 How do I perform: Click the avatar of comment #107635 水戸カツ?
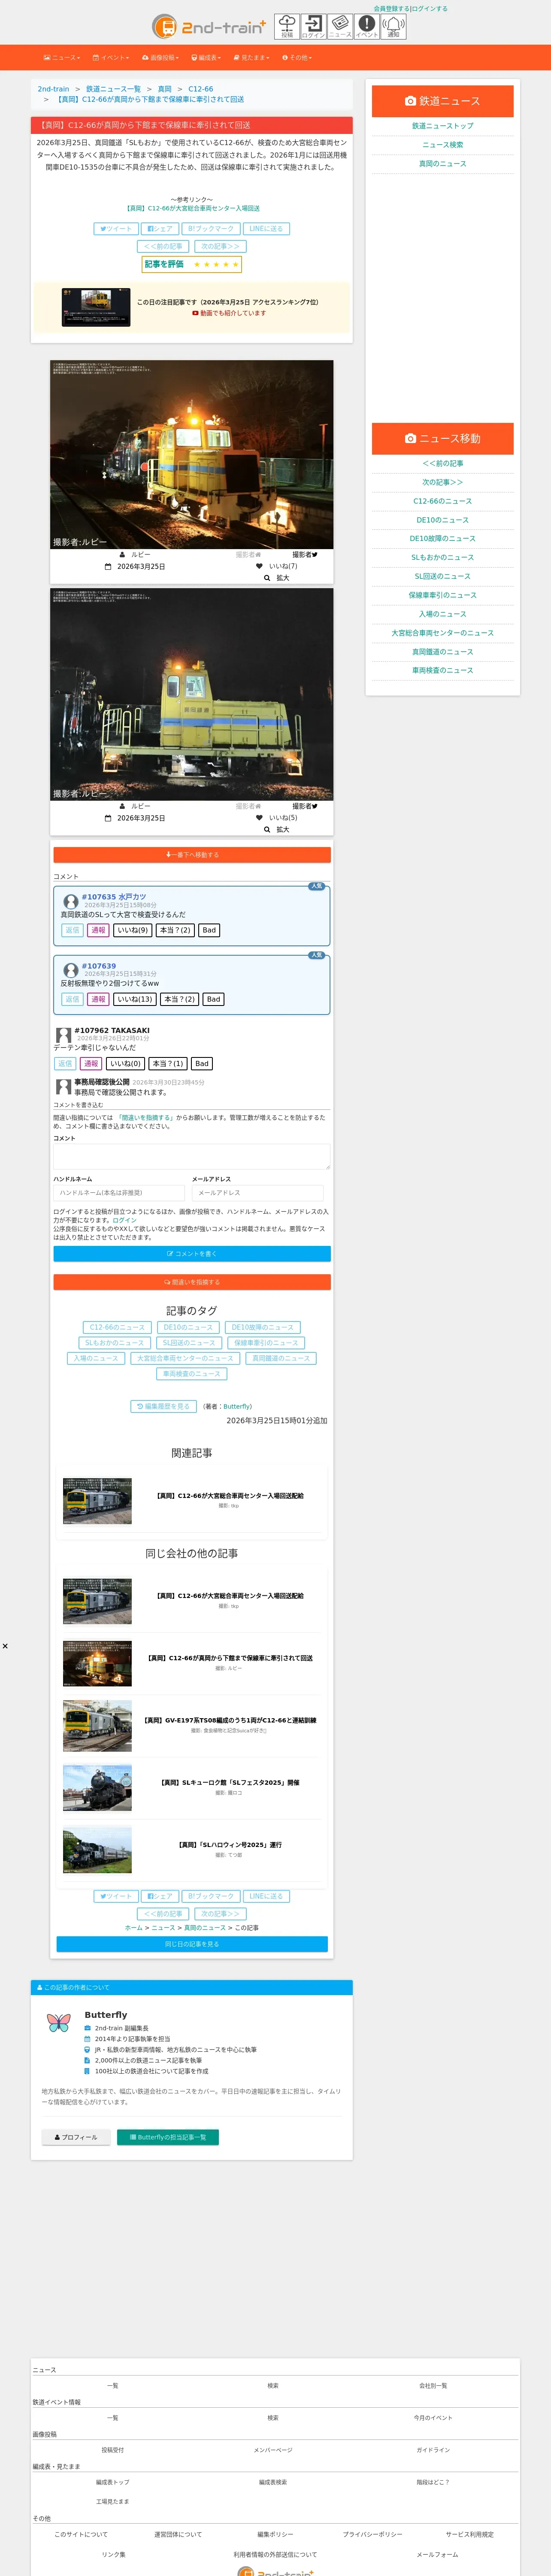tap(71, 902)
